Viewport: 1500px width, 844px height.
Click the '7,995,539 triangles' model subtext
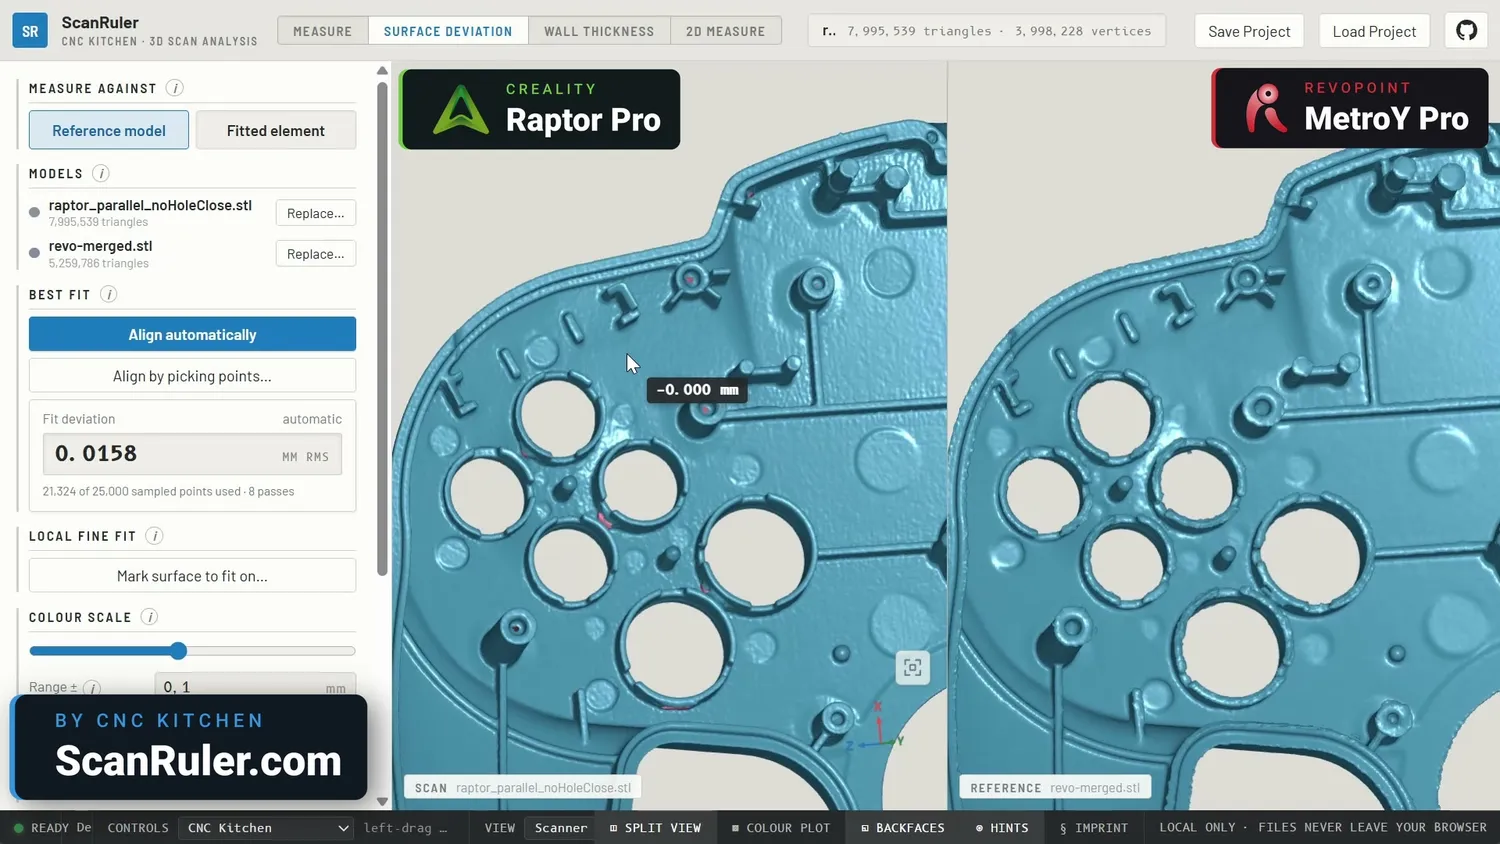click(98, 222)
